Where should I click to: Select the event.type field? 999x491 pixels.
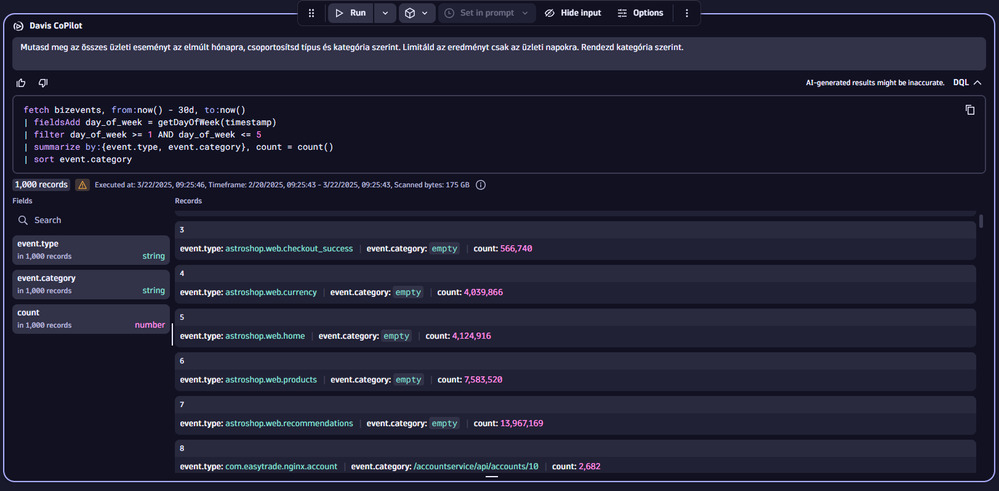pyautogui.click(x=90, y=250)
